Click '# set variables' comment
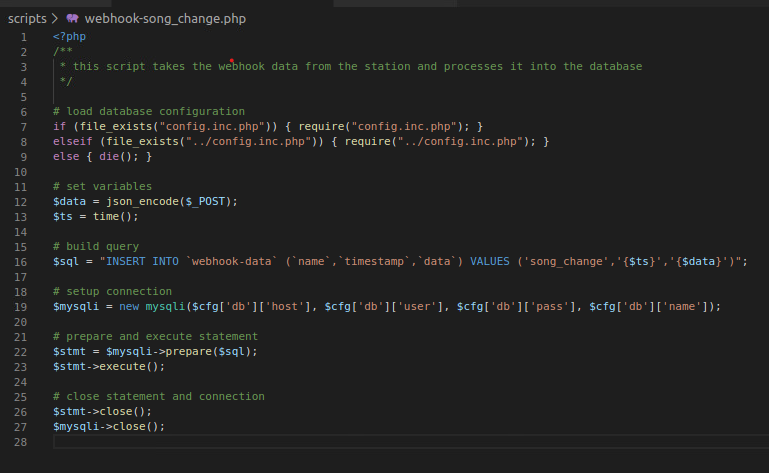 [x=103, y=186]
